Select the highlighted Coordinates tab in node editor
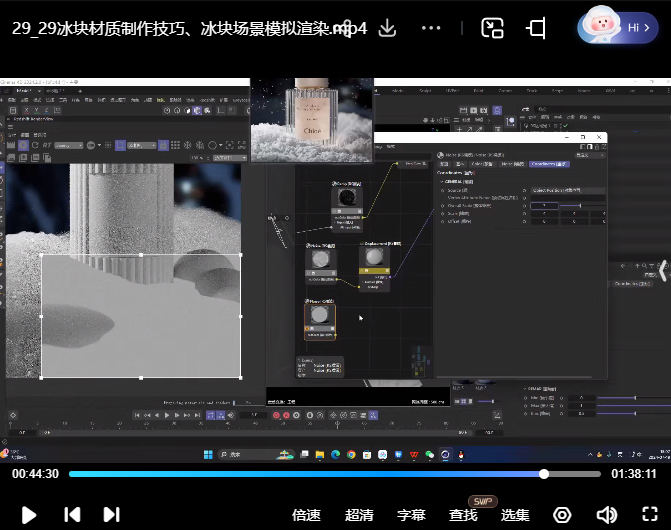Image resolution: width=671 pixels, height=530 pixels. (549, 163)
